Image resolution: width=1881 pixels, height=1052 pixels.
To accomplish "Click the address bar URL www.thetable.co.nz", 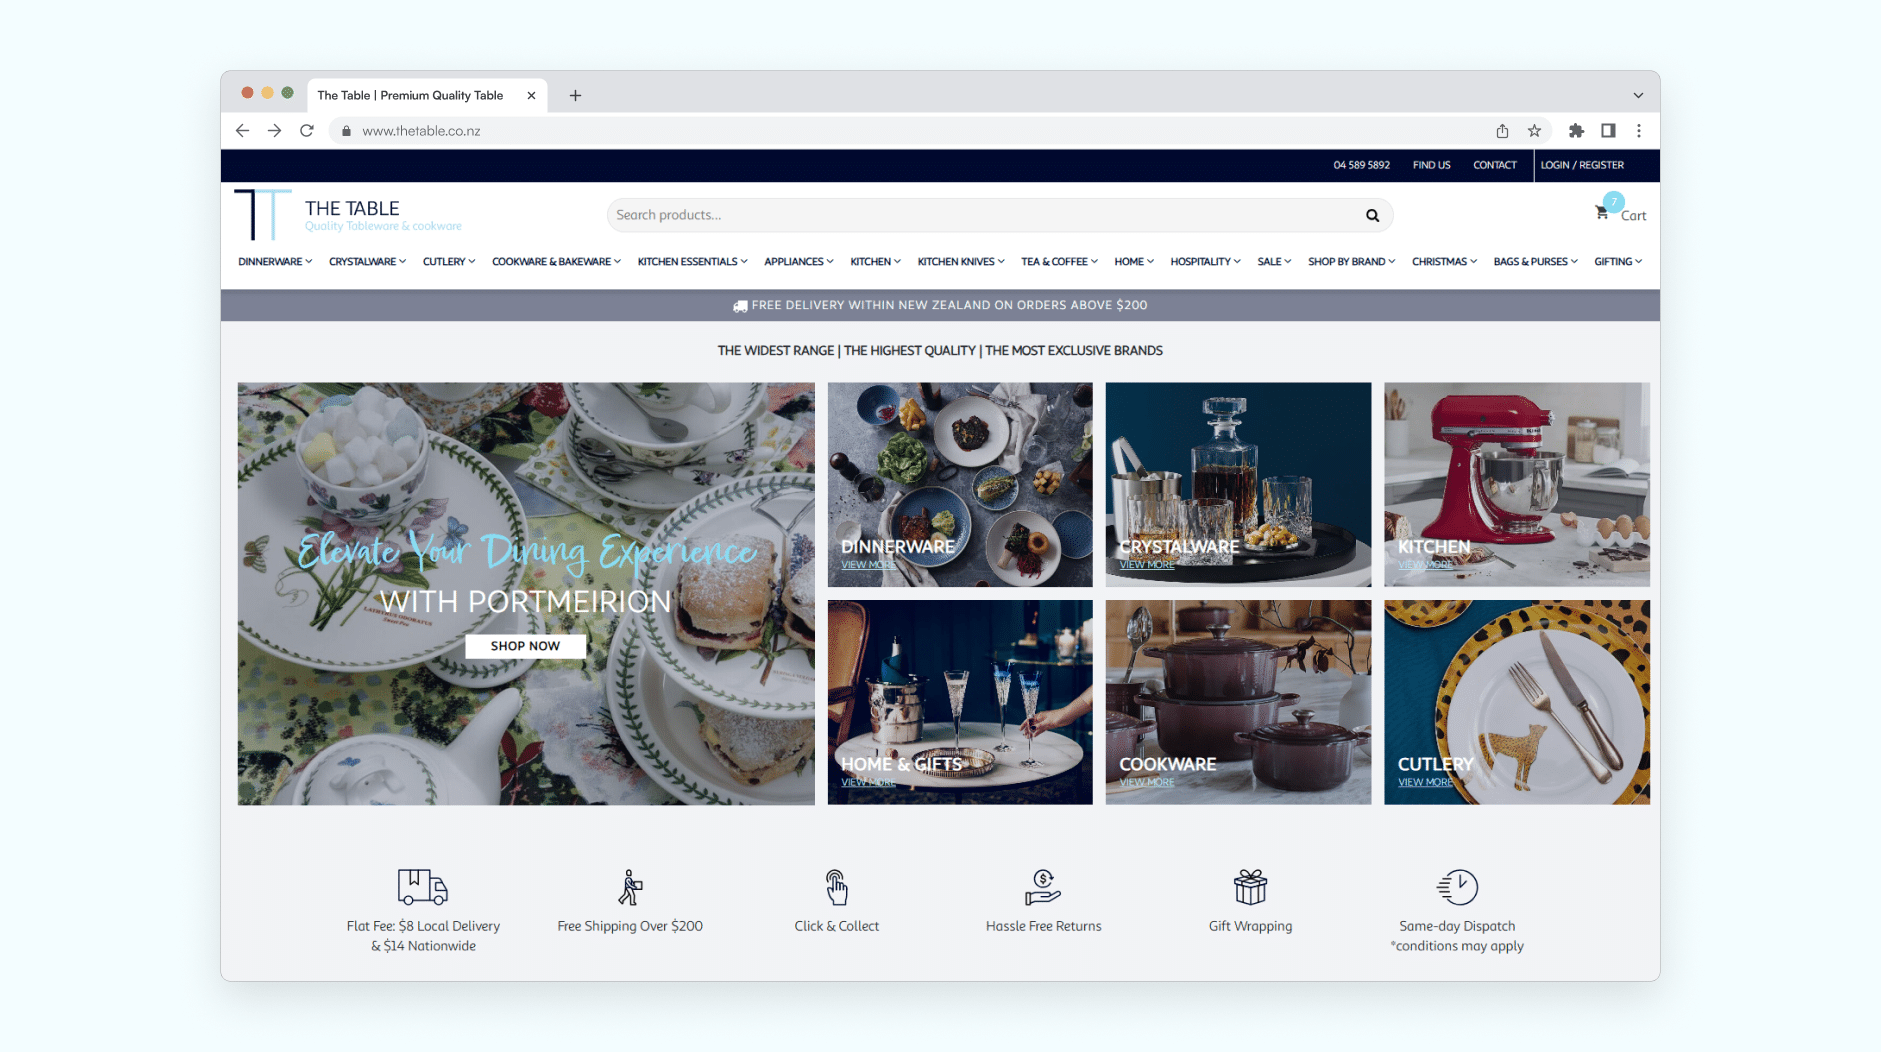I will [x=421, y=131].
